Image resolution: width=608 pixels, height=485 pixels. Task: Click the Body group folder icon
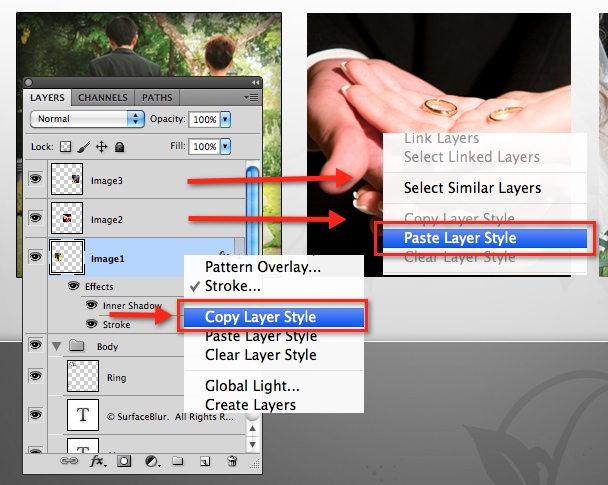coord(77,345)
